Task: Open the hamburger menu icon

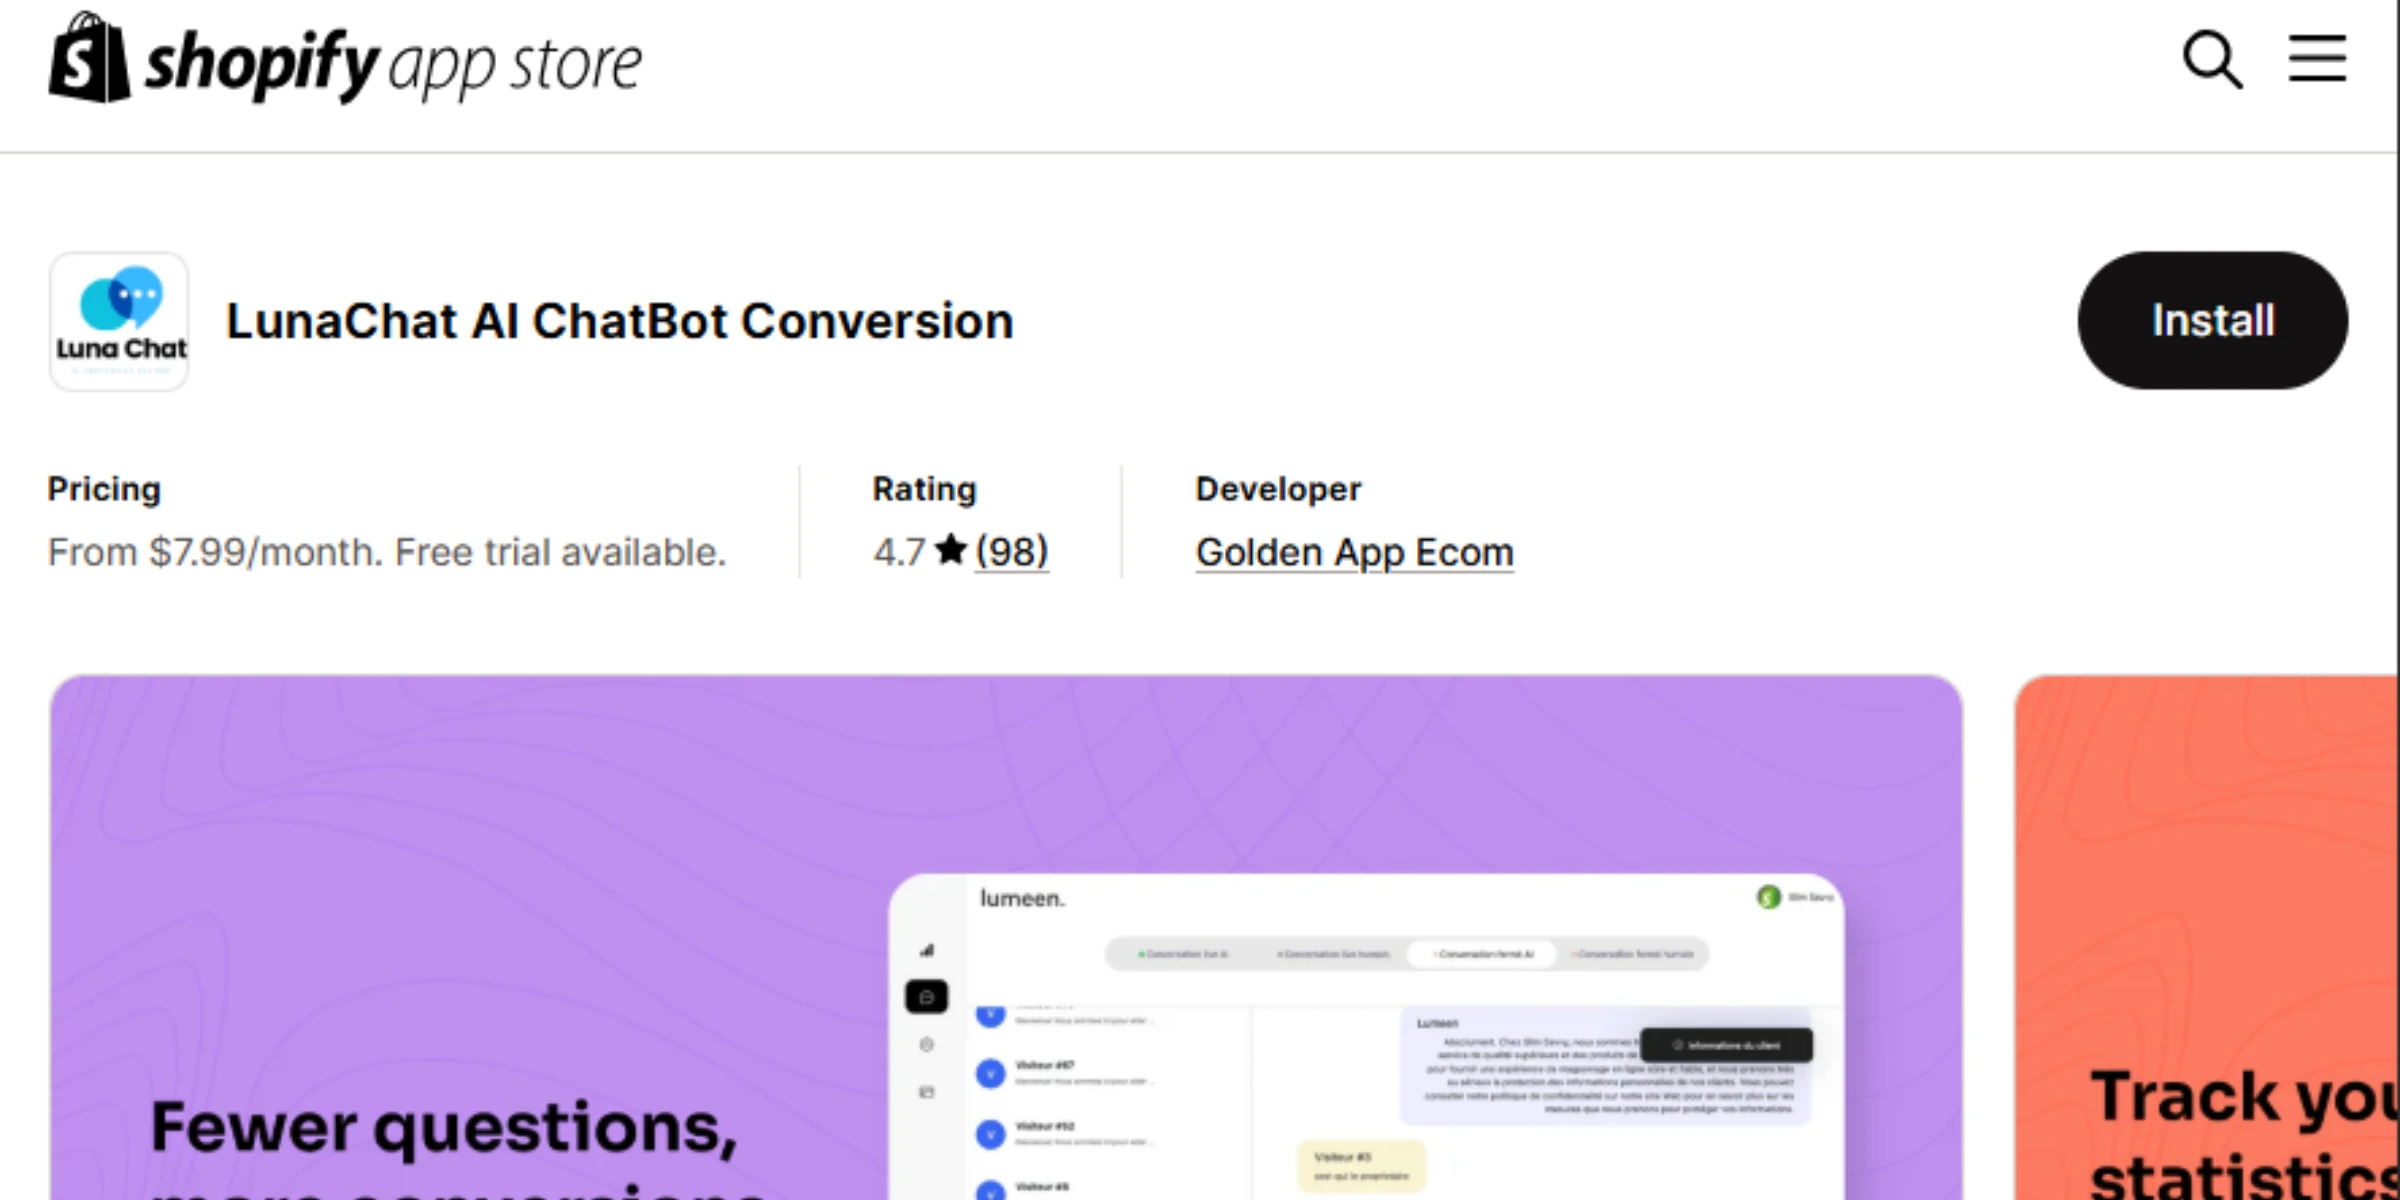Action: coord(2317,58)
